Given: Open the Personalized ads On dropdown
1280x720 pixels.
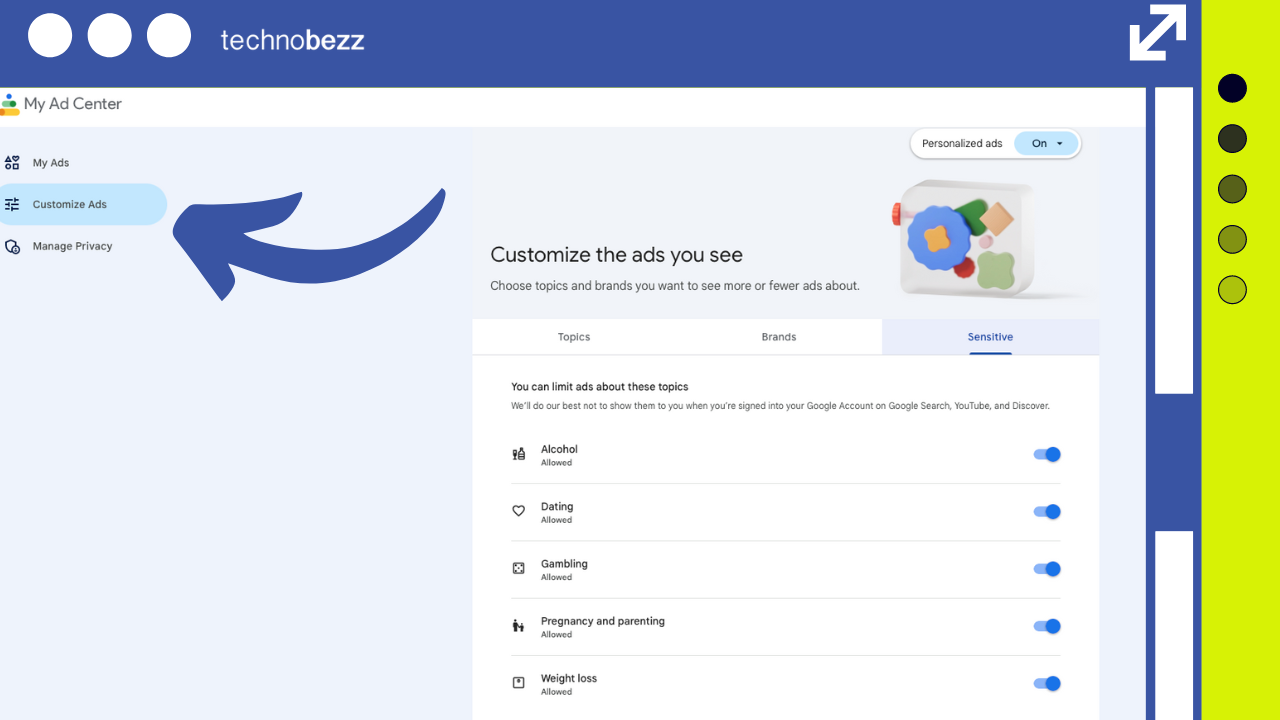Looking at the screenshot, I should point(1047,143).
